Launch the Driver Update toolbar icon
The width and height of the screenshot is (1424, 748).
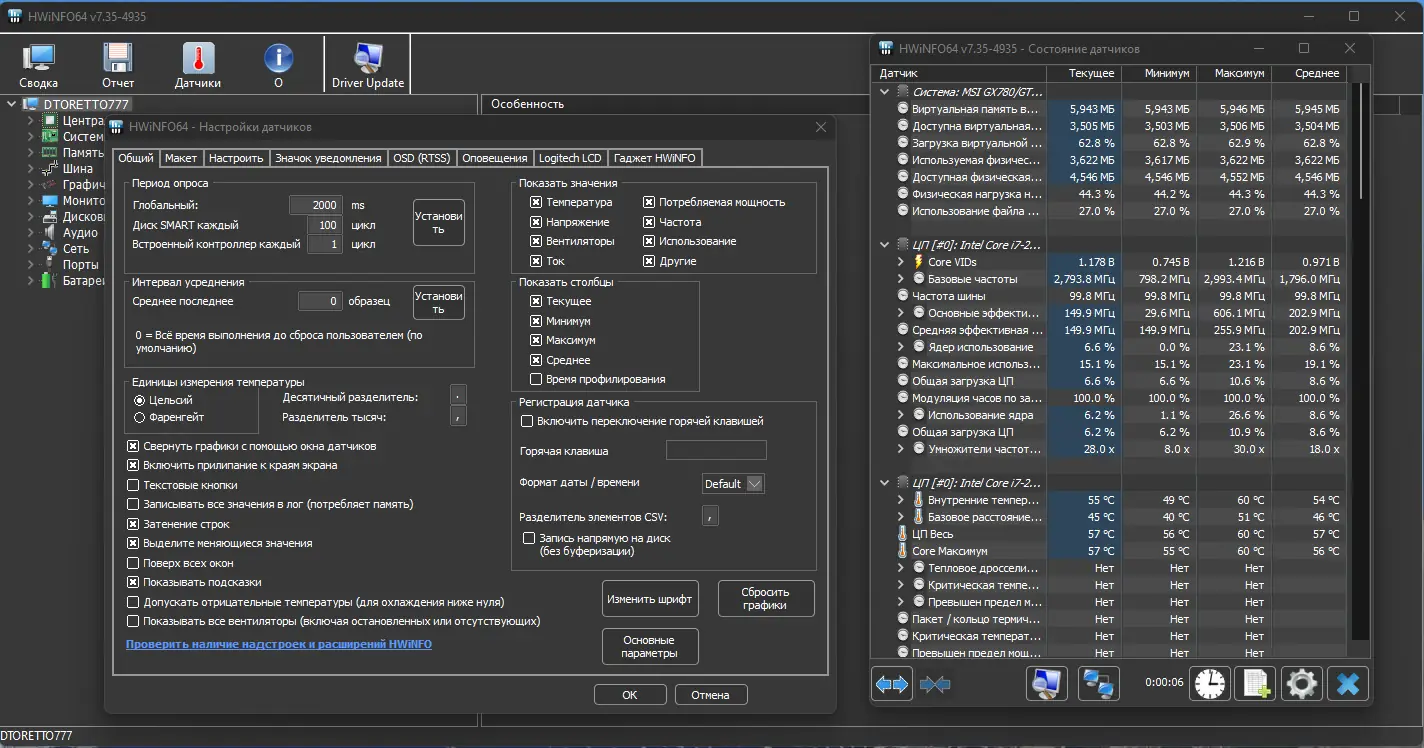[x=368, y=59]
